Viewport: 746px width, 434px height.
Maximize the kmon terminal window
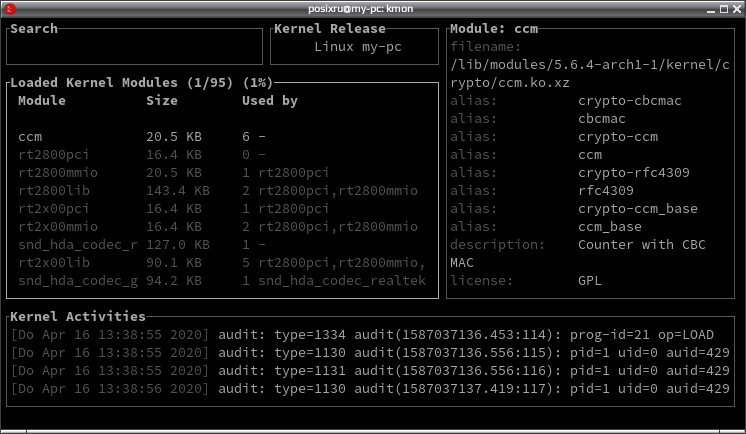[724, 9]
